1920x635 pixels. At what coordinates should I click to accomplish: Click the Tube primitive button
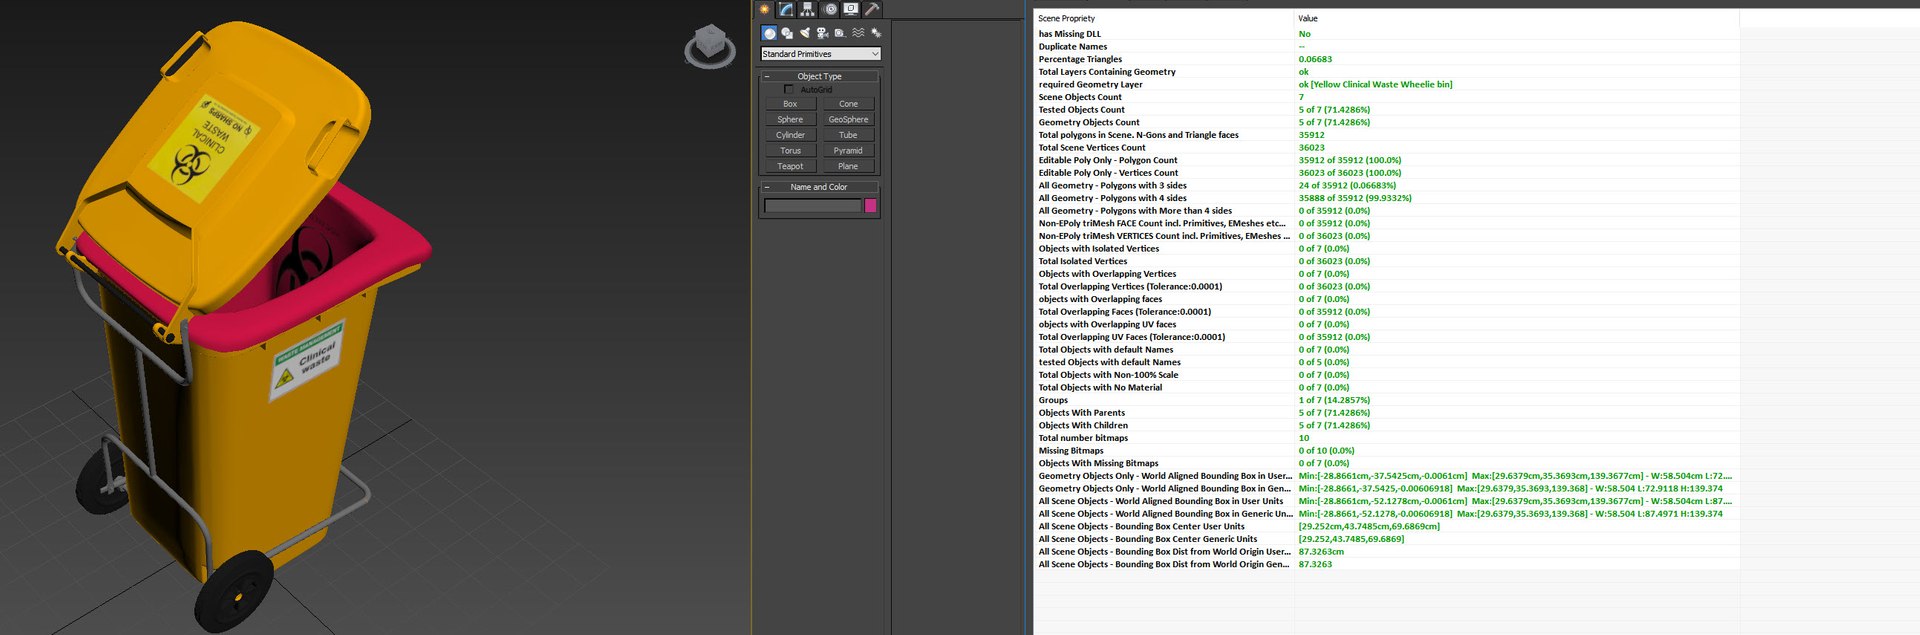click(848, 135)
